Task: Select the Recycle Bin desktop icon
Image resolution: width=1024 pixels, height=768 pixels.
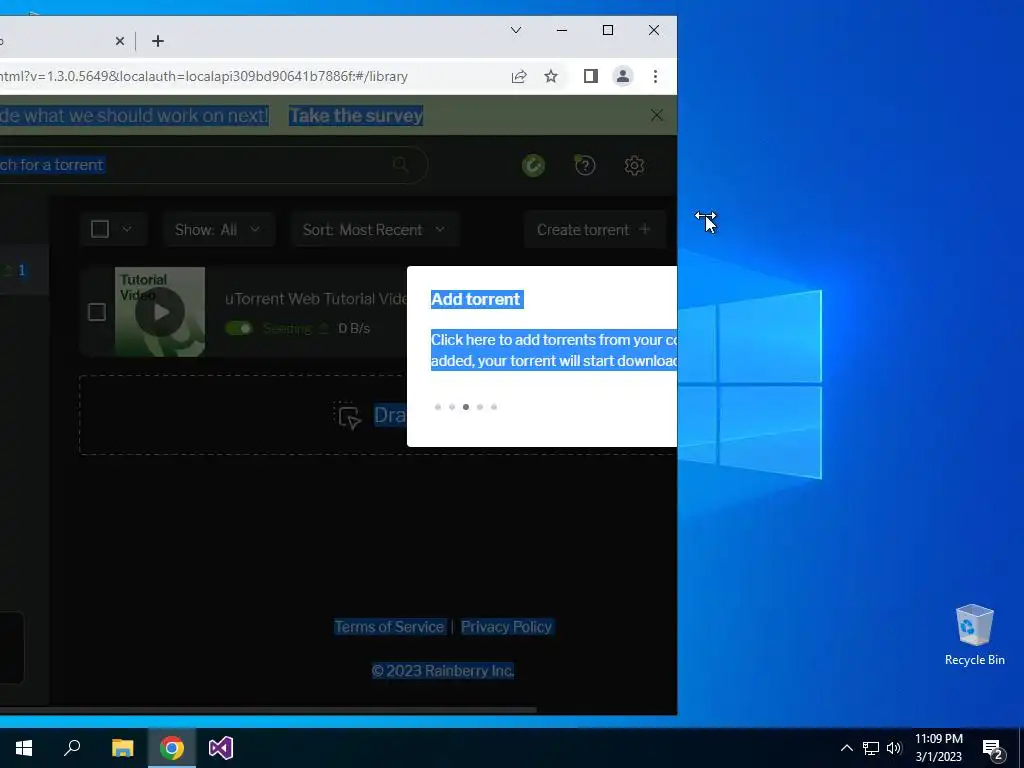Action: tap(974, 635)
